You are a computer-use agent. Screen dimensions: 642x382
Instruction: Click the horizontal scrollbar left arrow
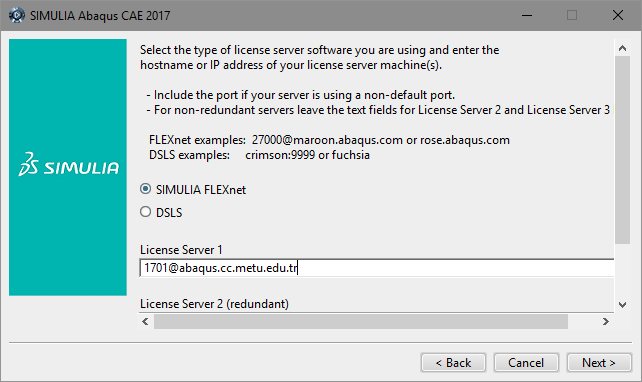145,321
